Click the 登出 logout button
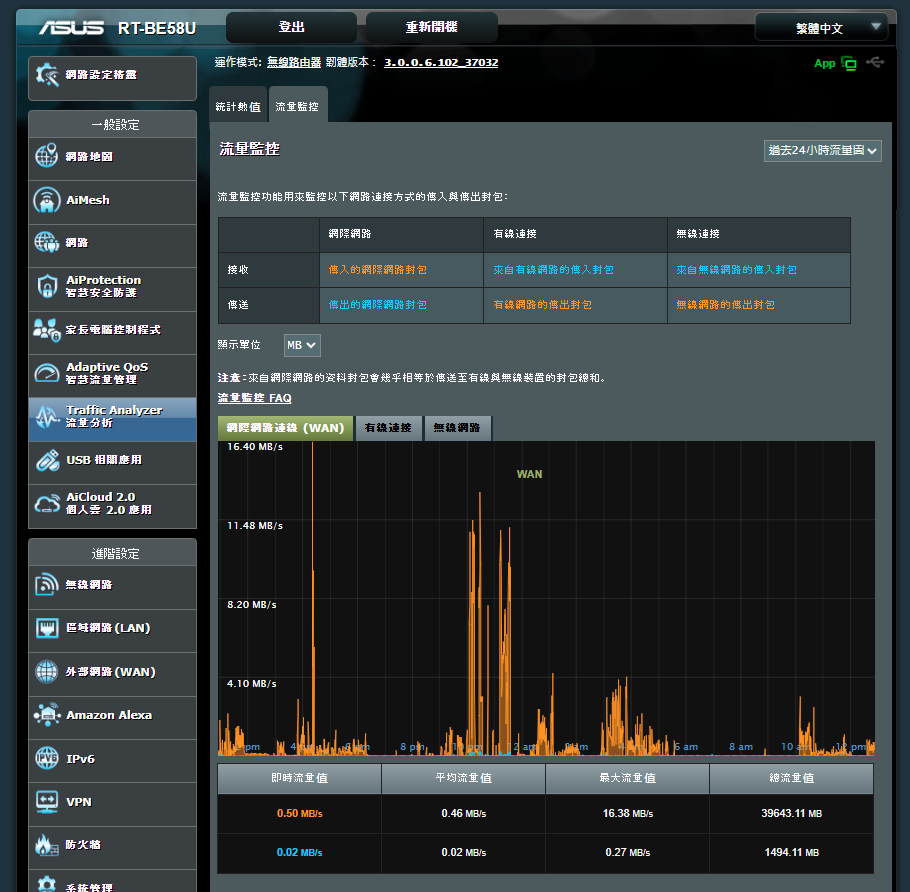This screenshot has width=910, height=892. point(291,27)
